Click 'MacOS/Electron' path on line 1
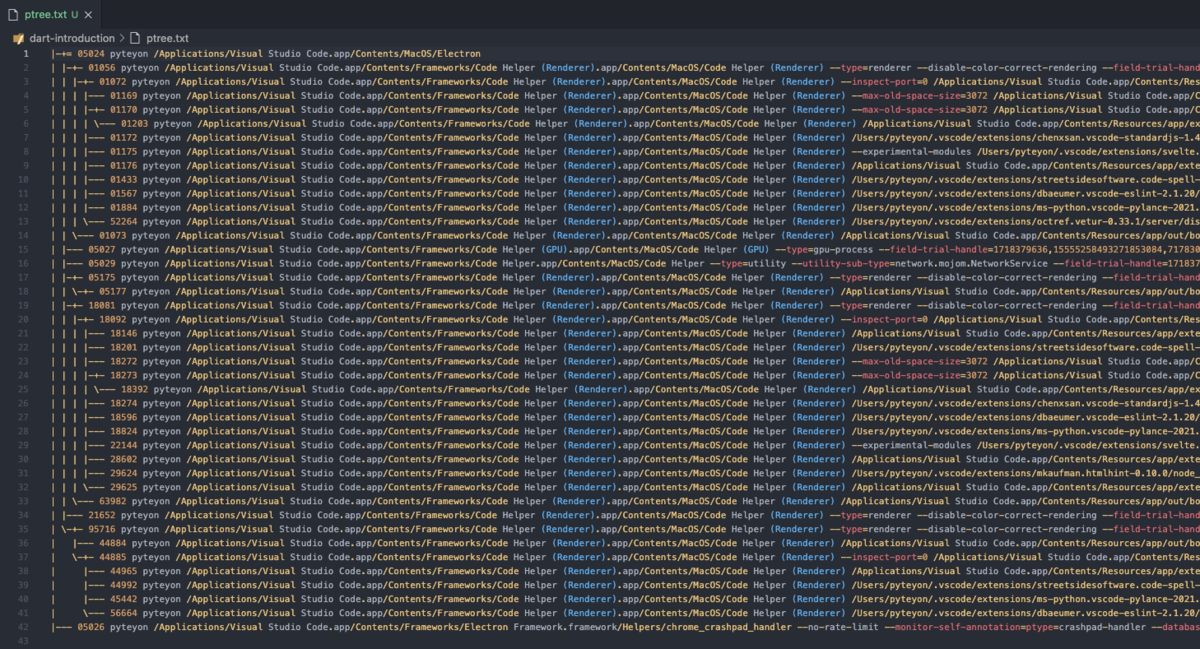This screenshot has width=1200, height=649. (x=442, y=53)
